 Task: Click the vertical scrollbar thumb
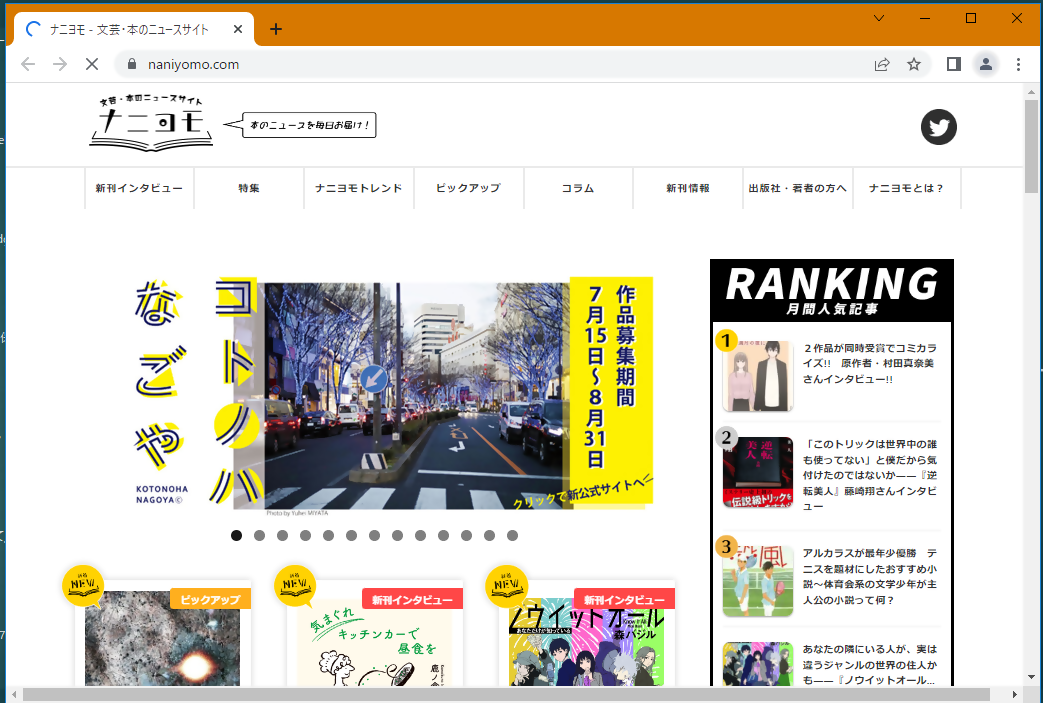point(1031,146)
